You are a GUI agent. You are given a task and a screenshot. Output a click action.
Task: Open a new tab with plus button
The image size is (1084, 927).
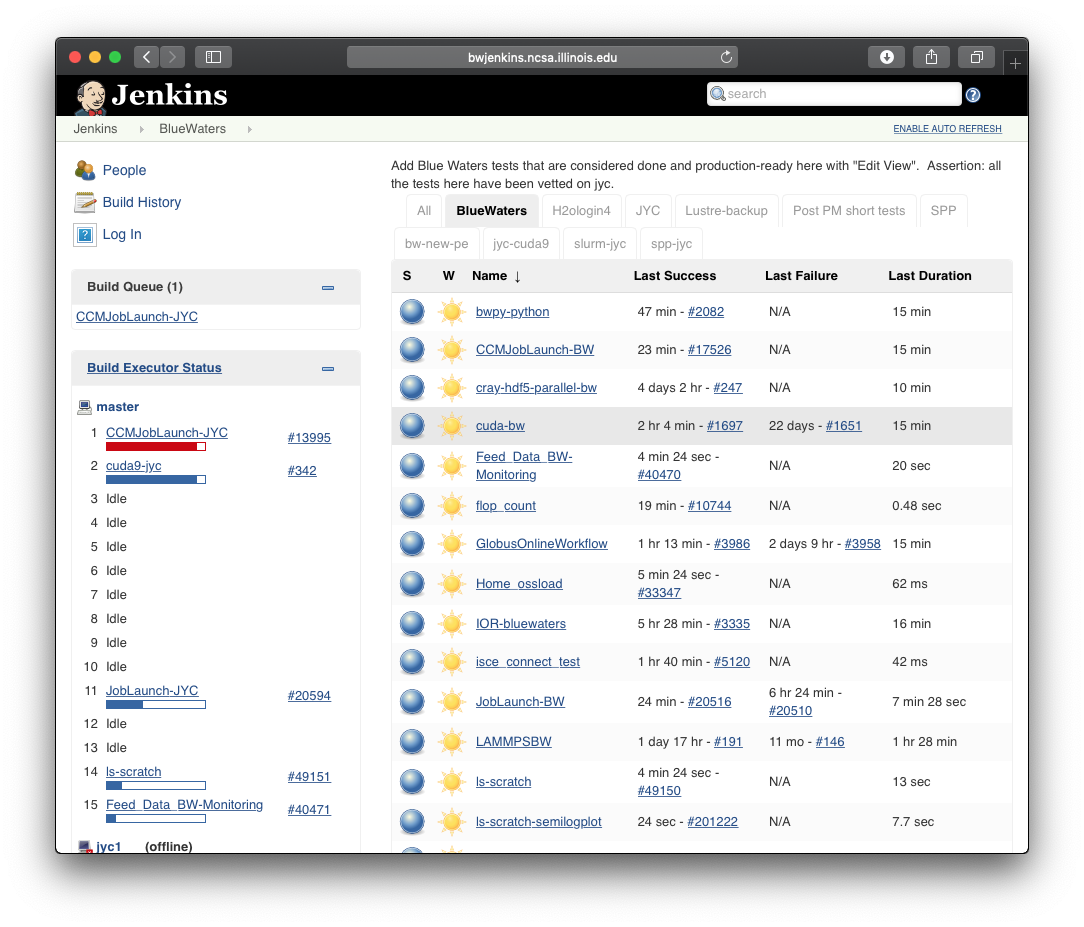point(1015,64)
